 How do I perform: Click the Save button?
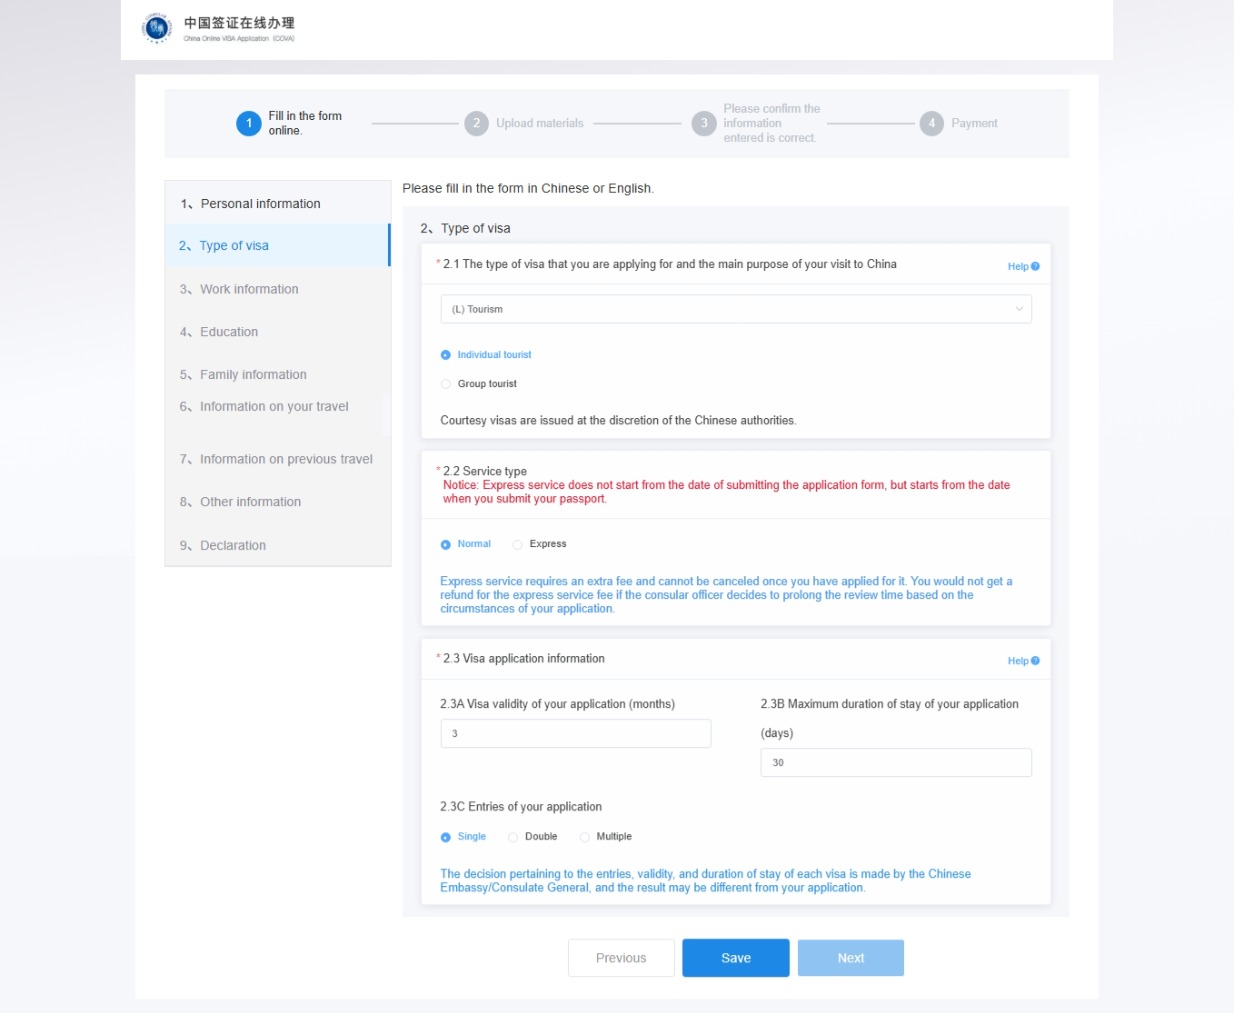(x=735, y=958)
